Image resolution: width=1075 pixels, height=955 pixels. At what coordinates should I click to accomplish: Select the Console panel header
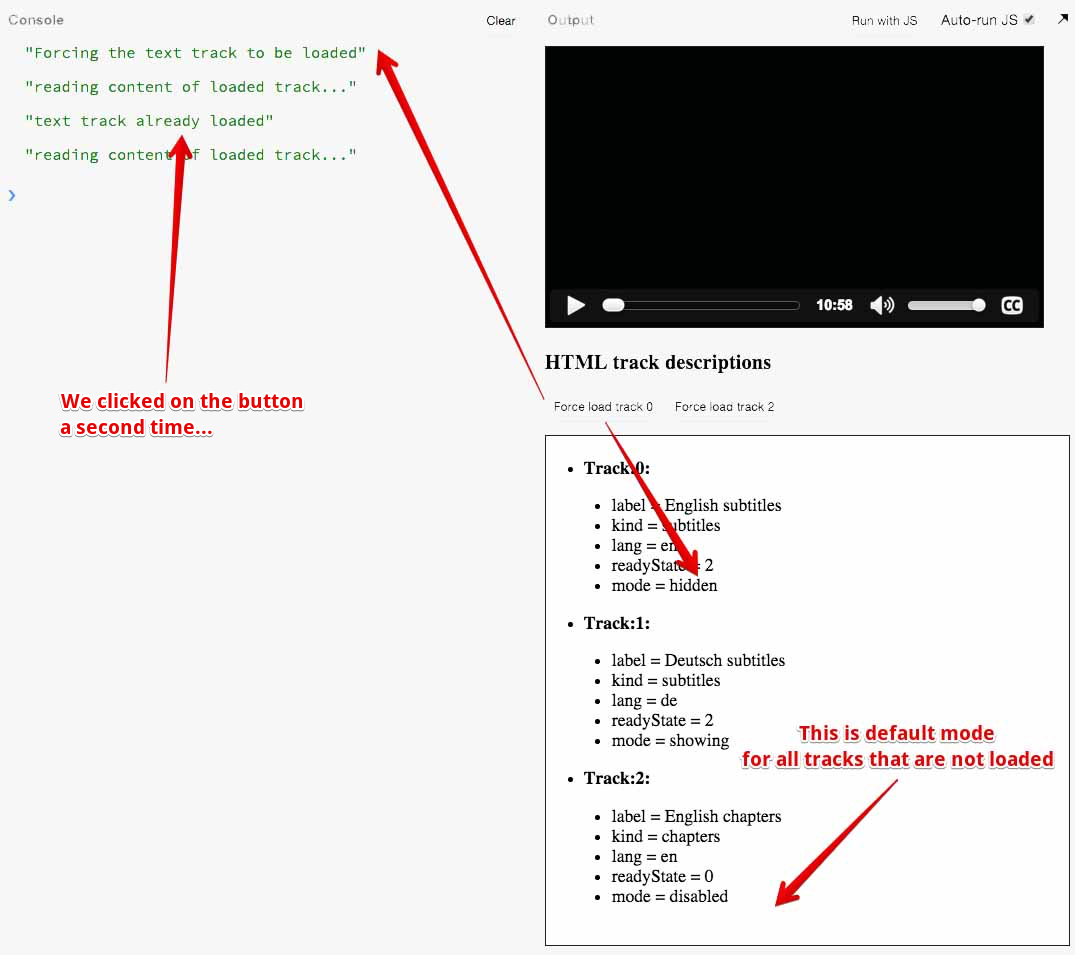tap(36, 19)
